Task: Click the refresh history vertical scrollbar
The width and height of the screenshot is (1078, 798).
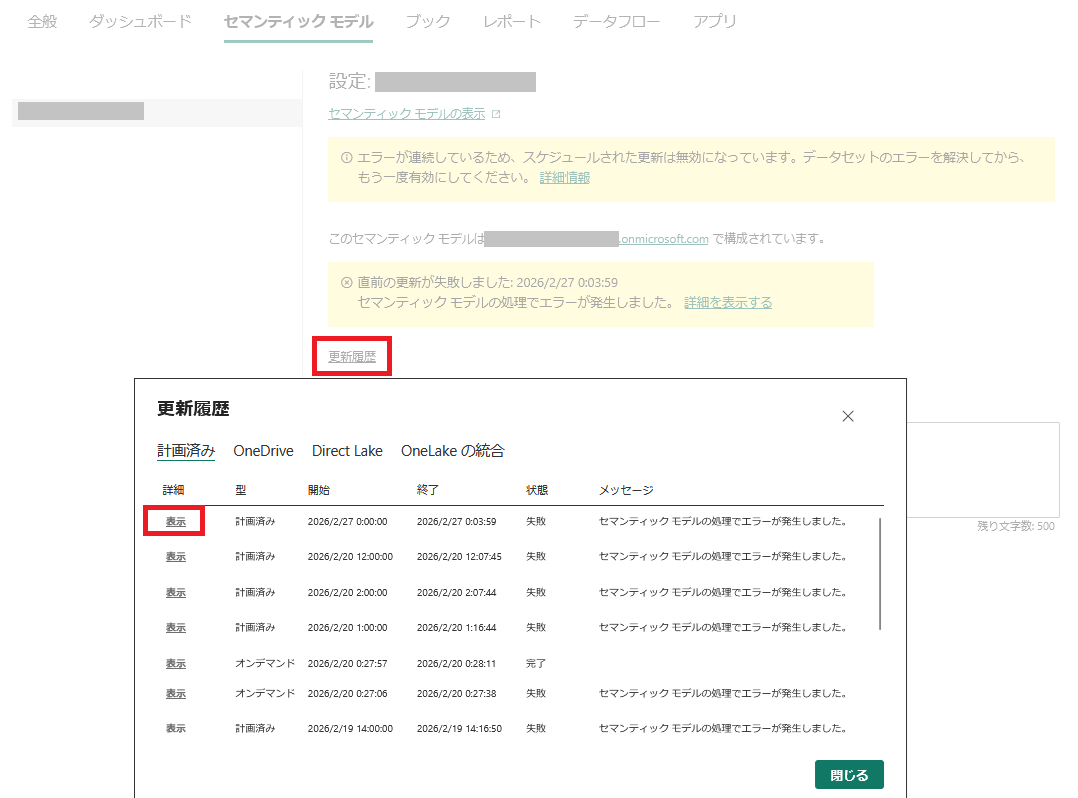Action: coord(880,573)
